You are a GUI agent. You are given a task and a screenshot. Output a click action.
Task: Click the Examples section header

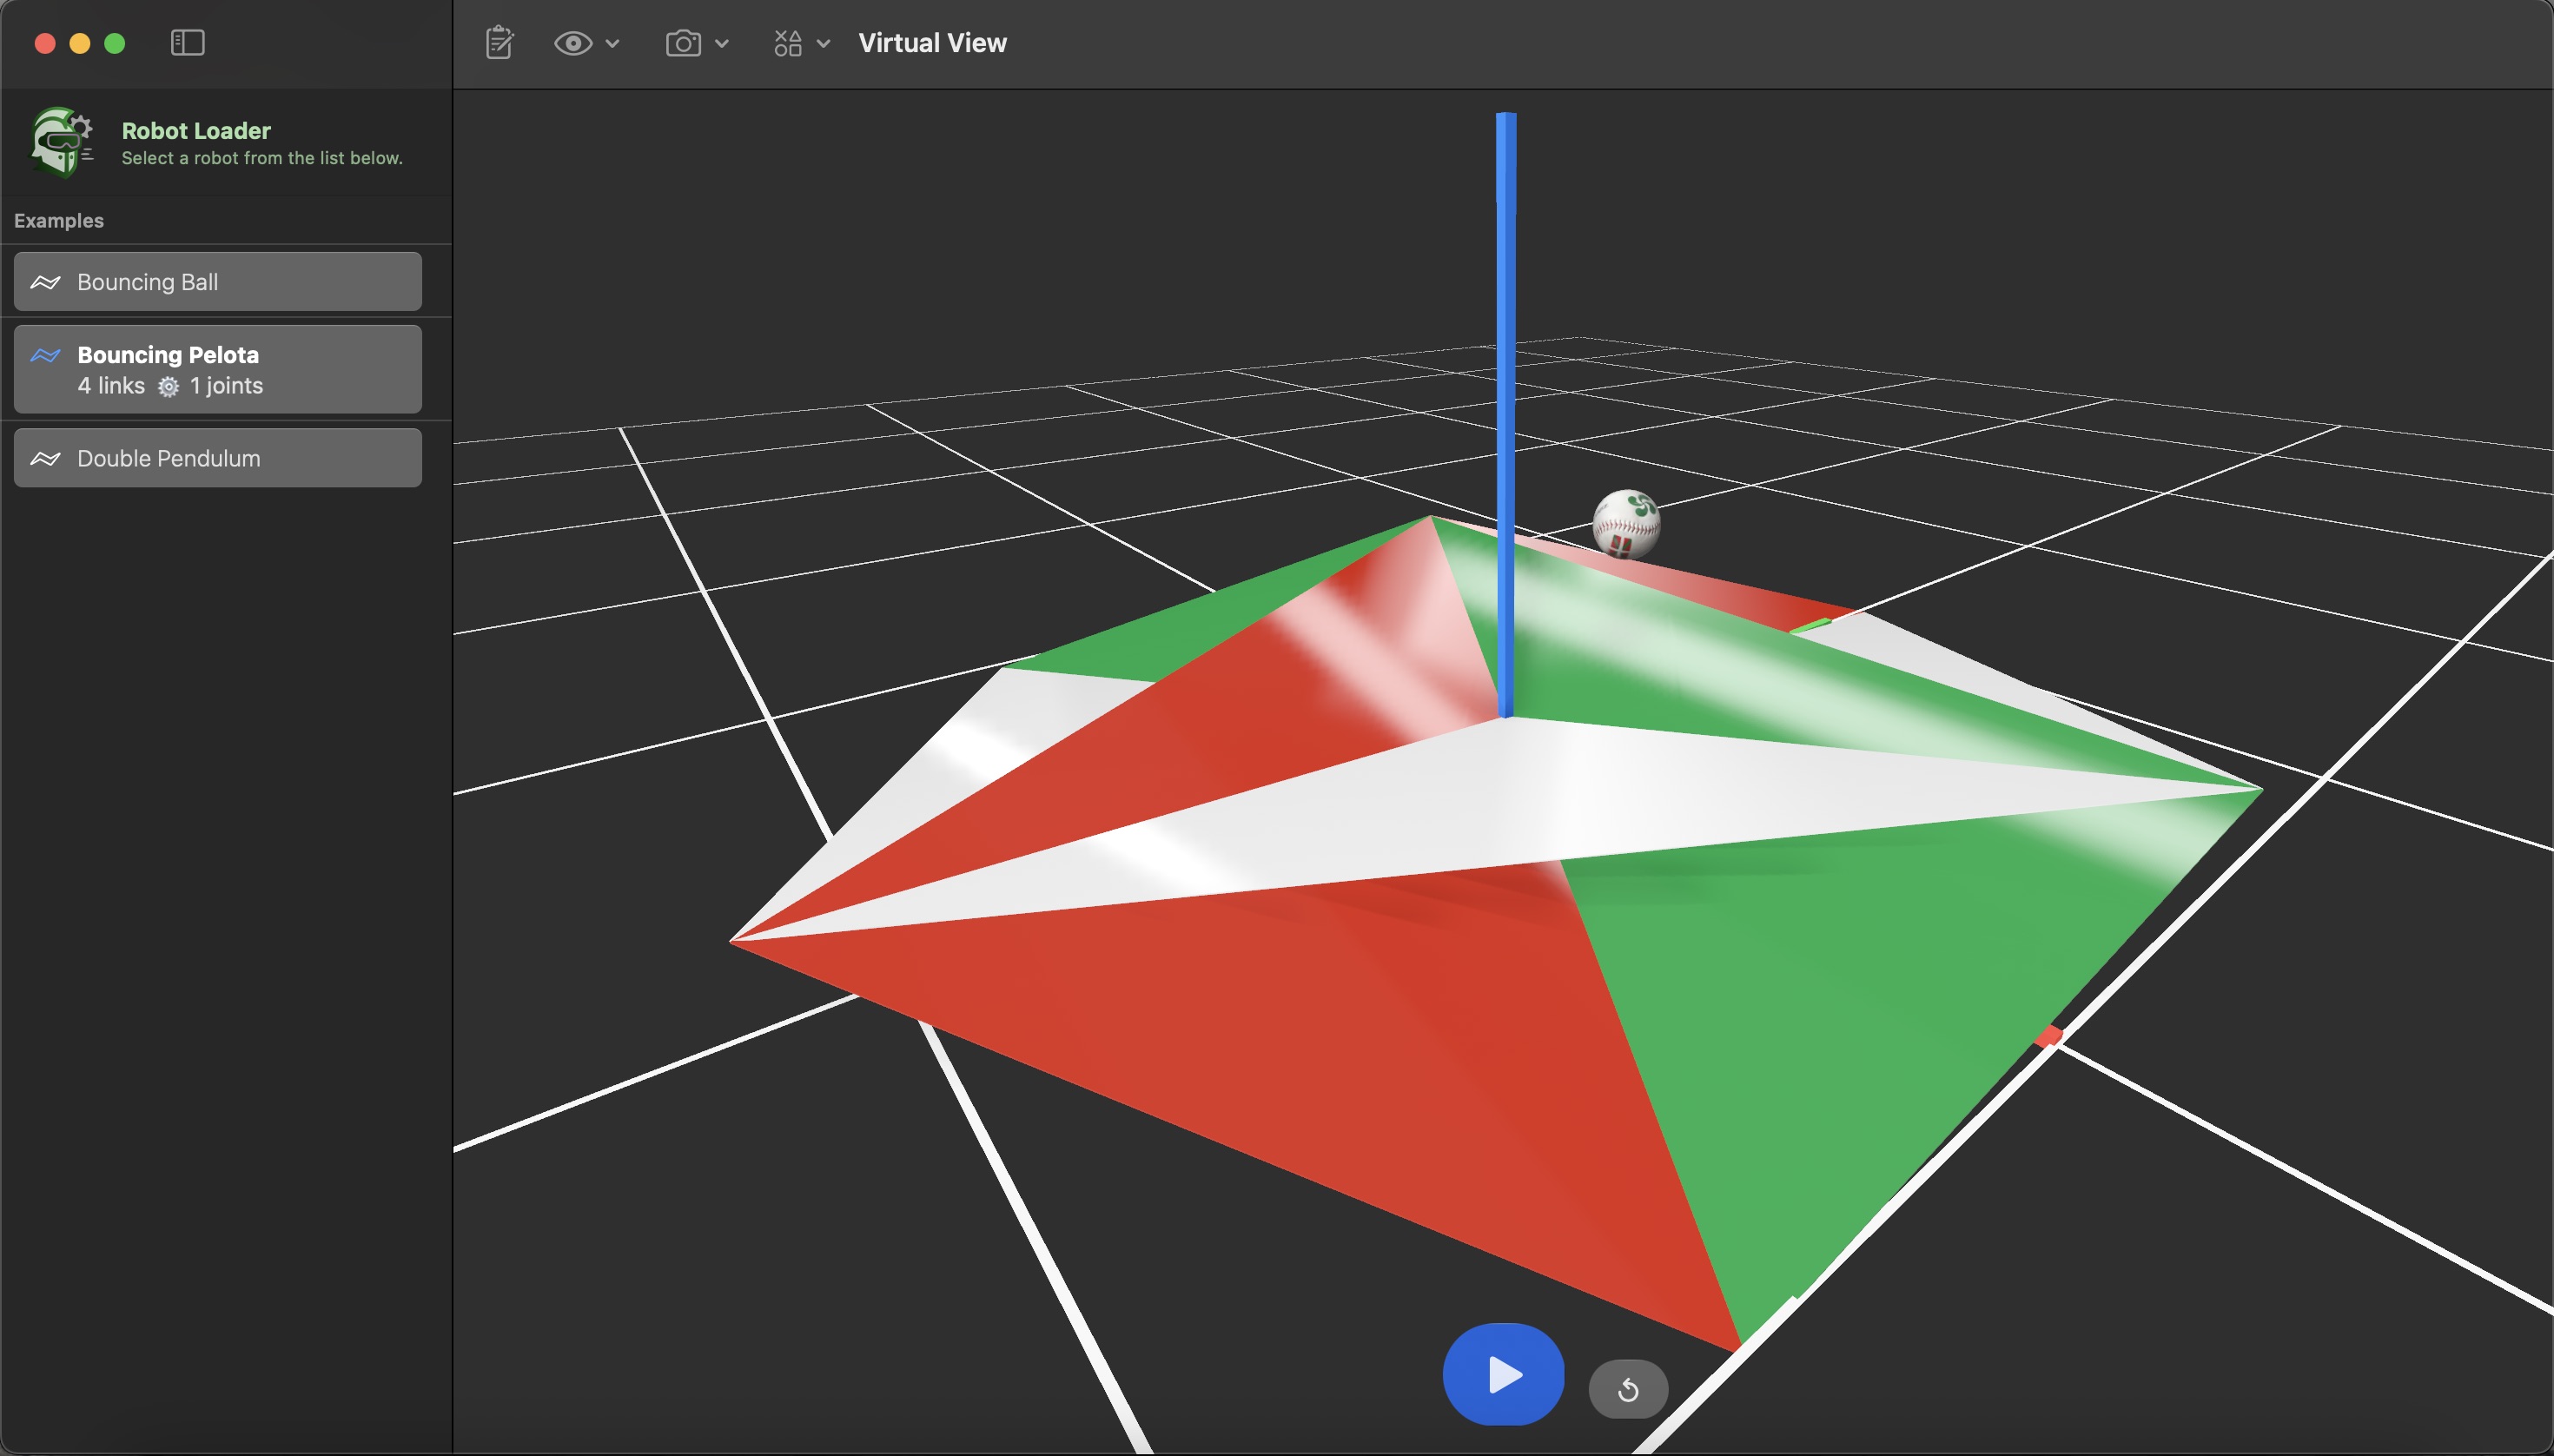[59, 221]
